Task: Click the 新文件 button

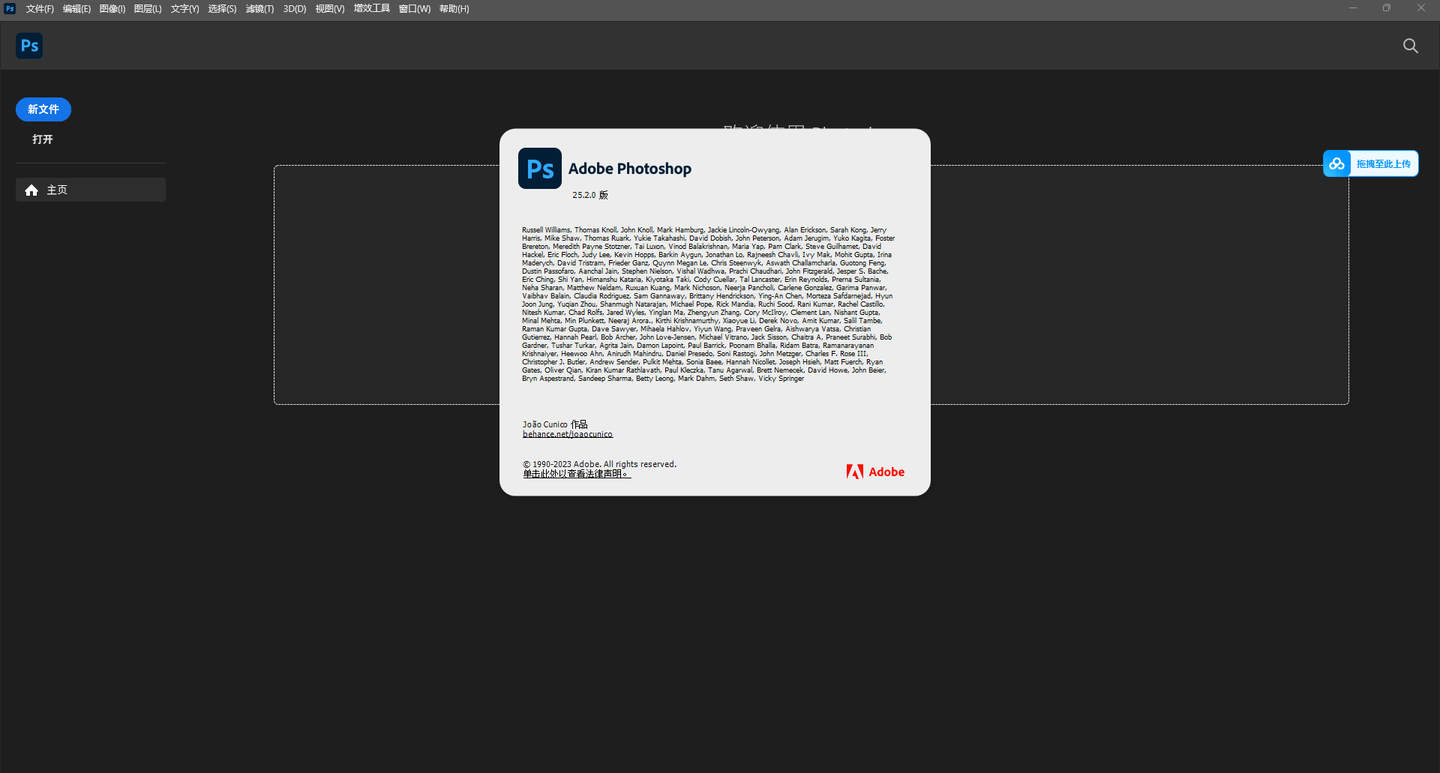Action: (43, 109)
